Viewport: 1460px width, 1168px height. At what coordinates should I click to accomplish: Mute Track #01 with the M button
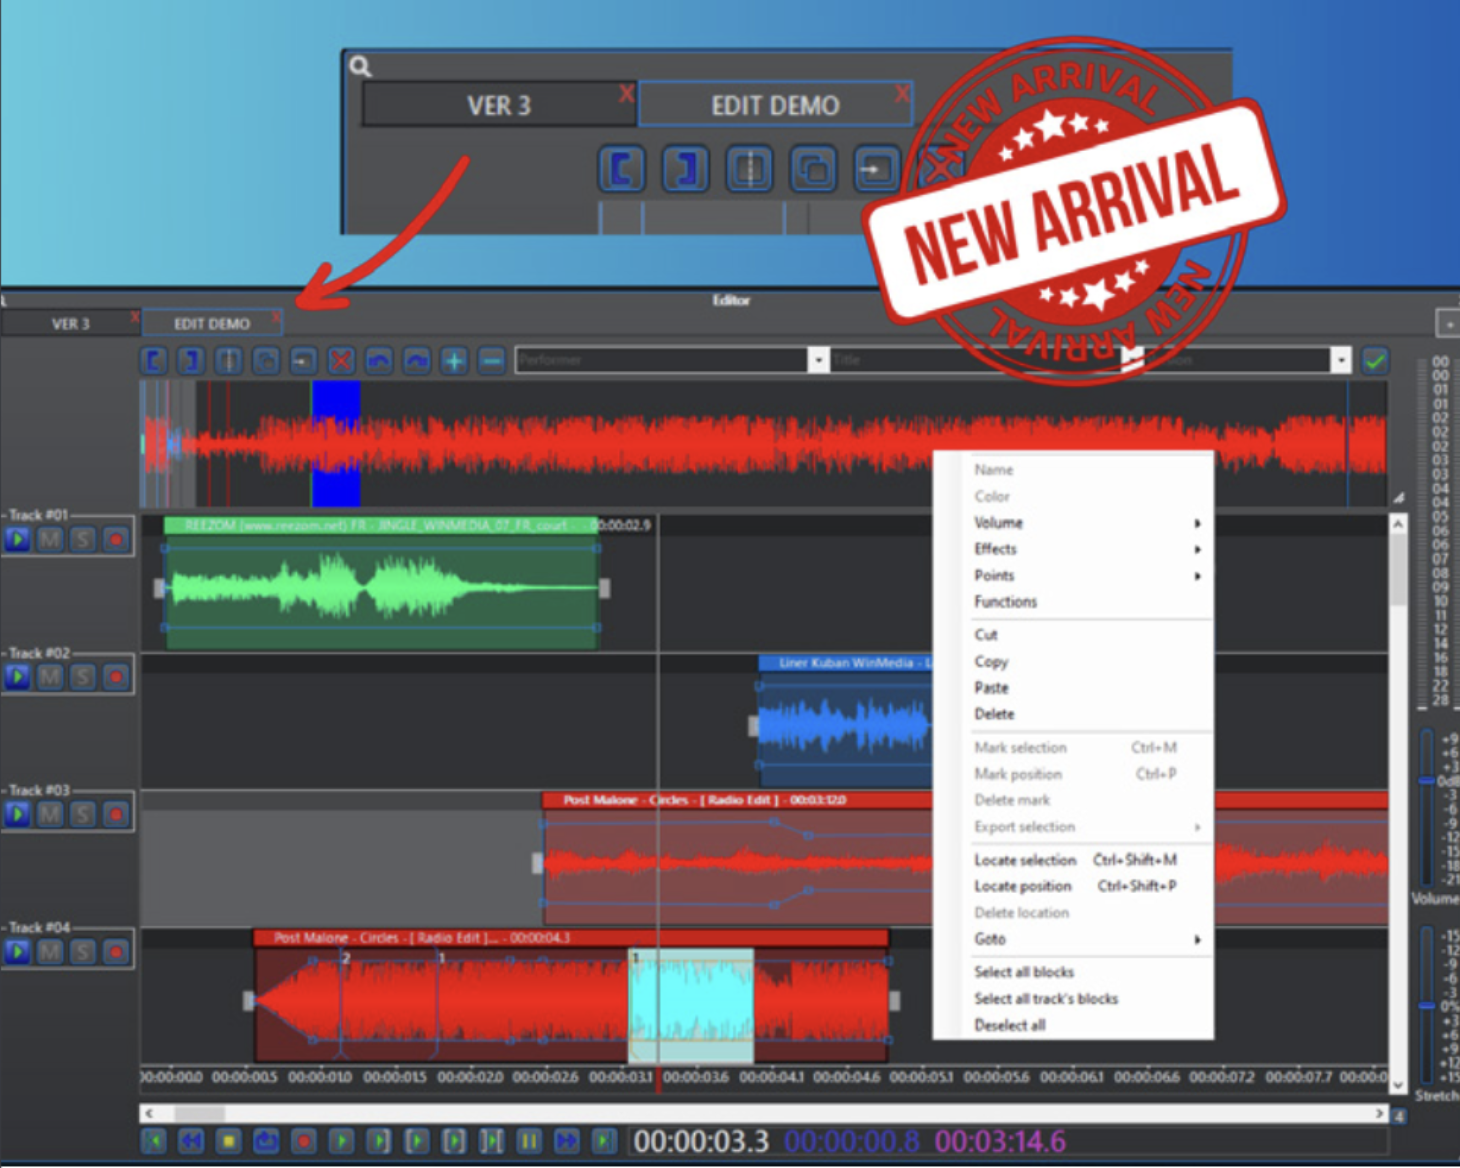coord(50,540)
